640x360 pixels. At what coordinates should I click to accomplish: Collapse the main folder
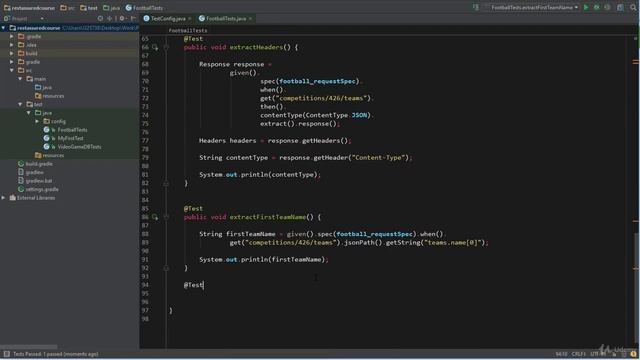[x=20, y=79]
